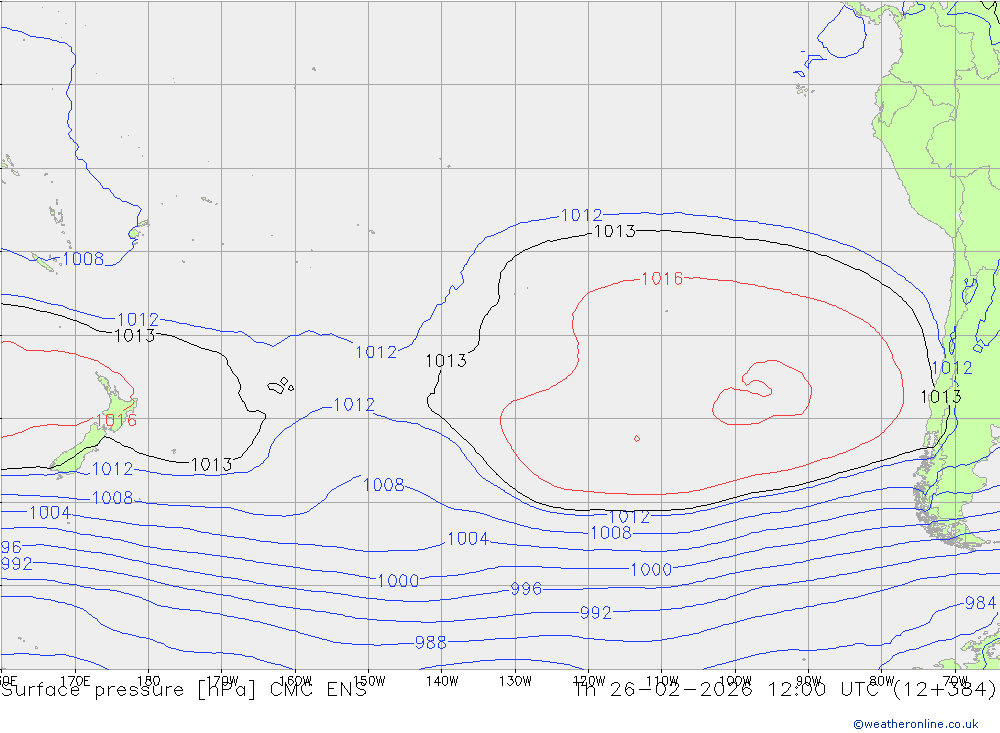The image size is (1000, 733).
Task: Click the 1000 label below the 1008 near 110W
Action: tap(651, 570)
